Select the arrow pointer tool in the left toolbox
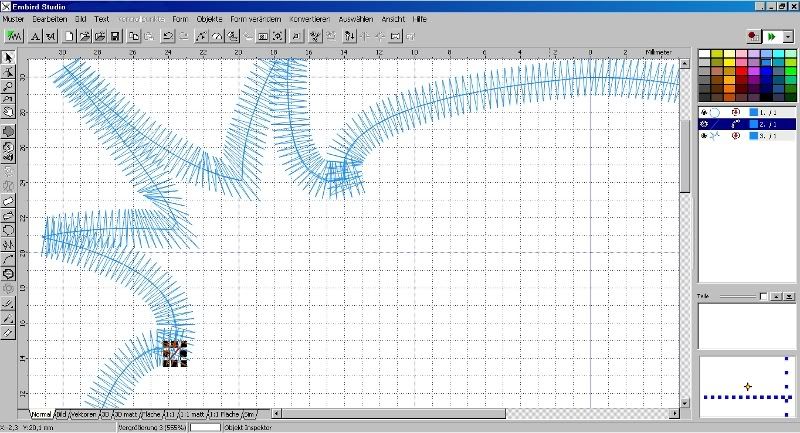Image resolution: width=800 pixels, height=433 pixels. (8, 58)
